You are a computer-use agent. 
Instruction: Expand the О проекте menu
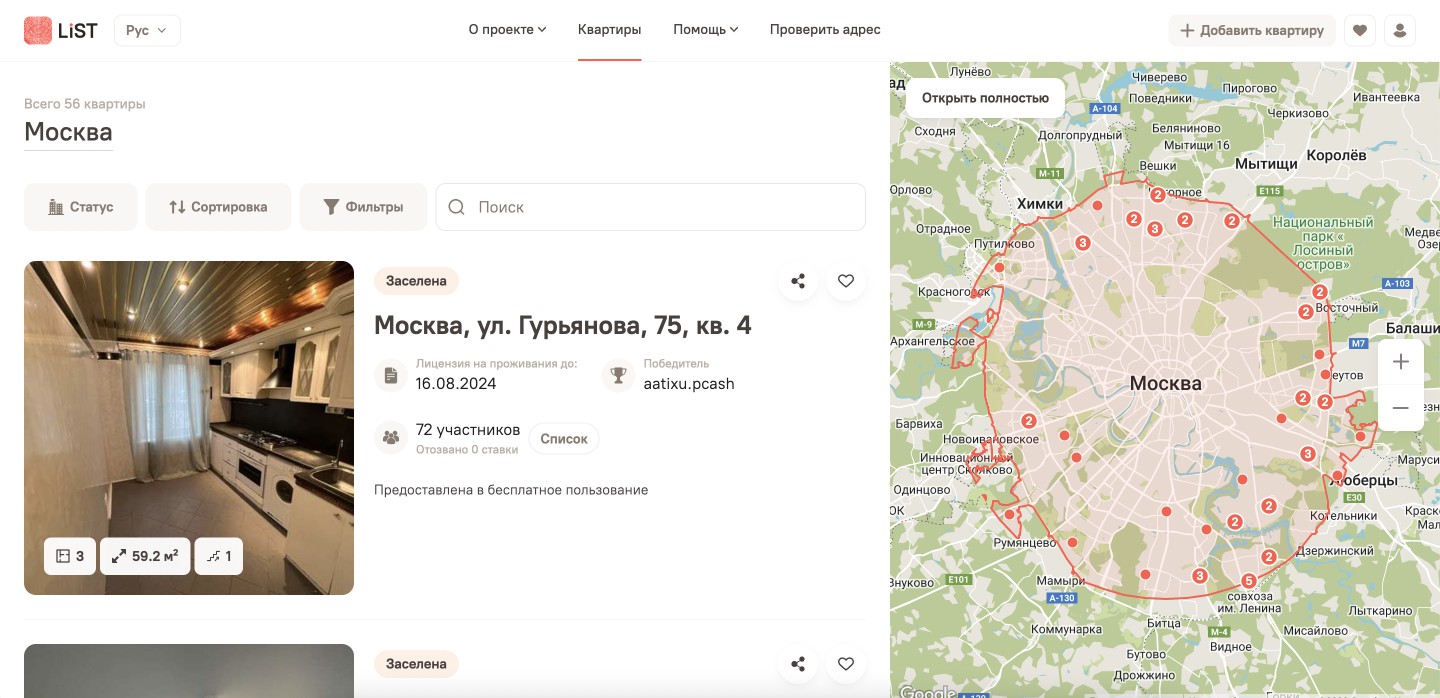click(x=507, y=30)
